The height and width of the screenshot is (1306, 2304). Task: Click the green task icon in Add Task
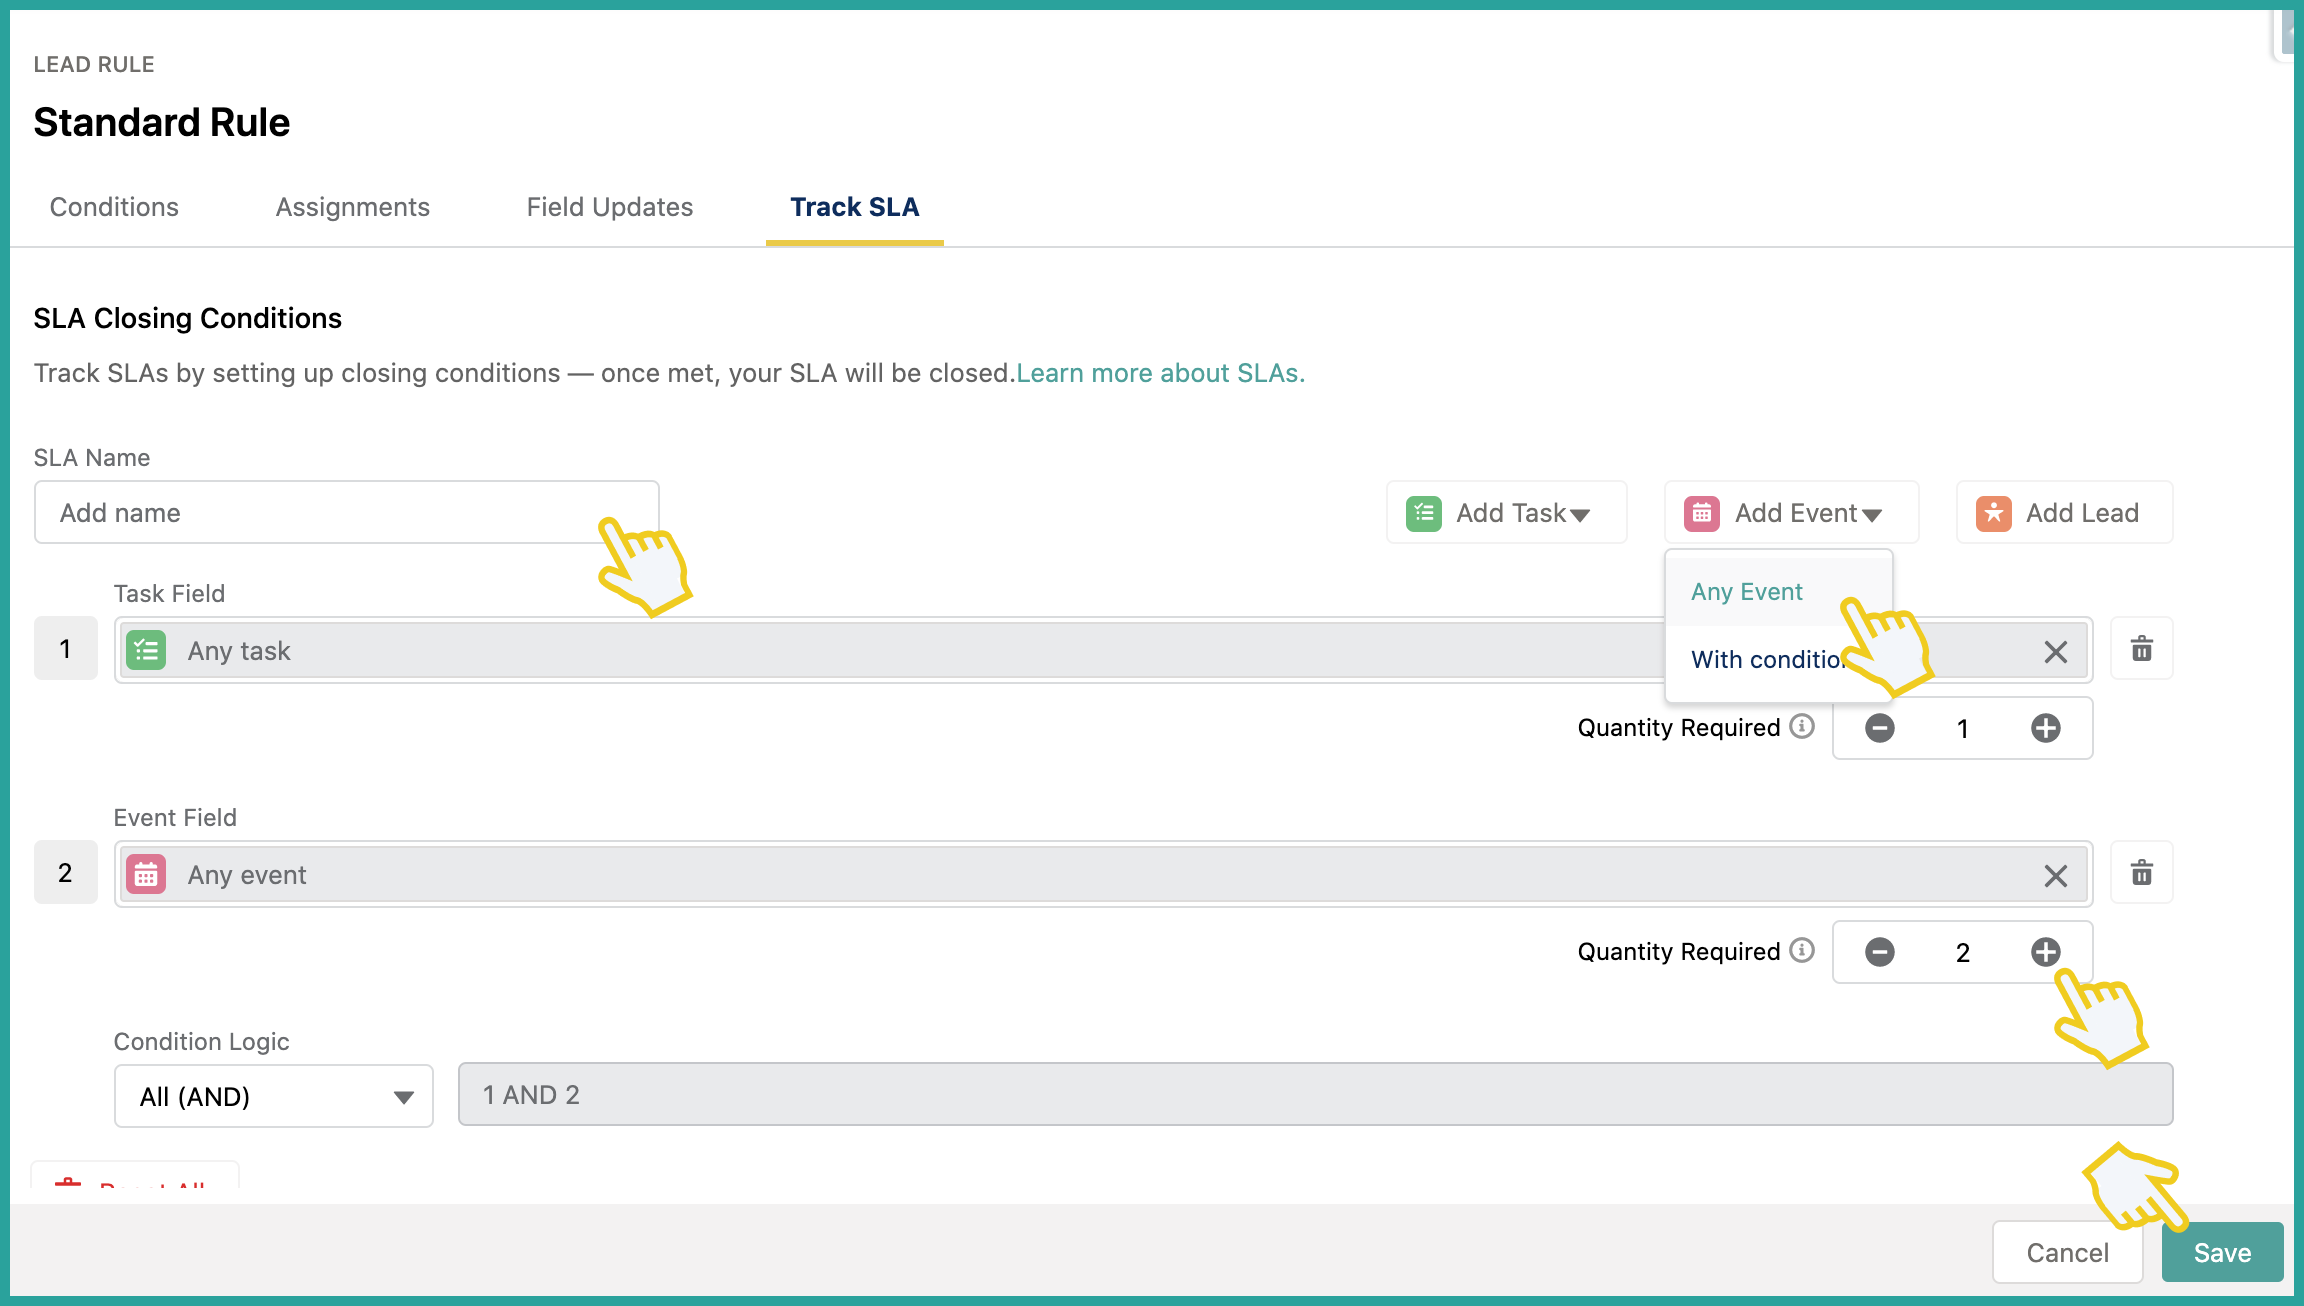(x=1423, y=513)
